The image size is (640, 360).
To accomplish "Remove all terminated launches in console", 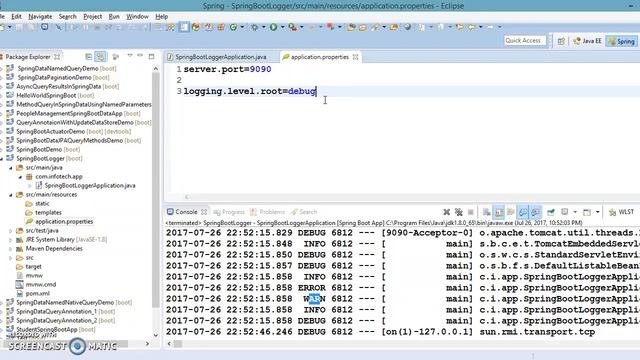I will coord(458,212).
